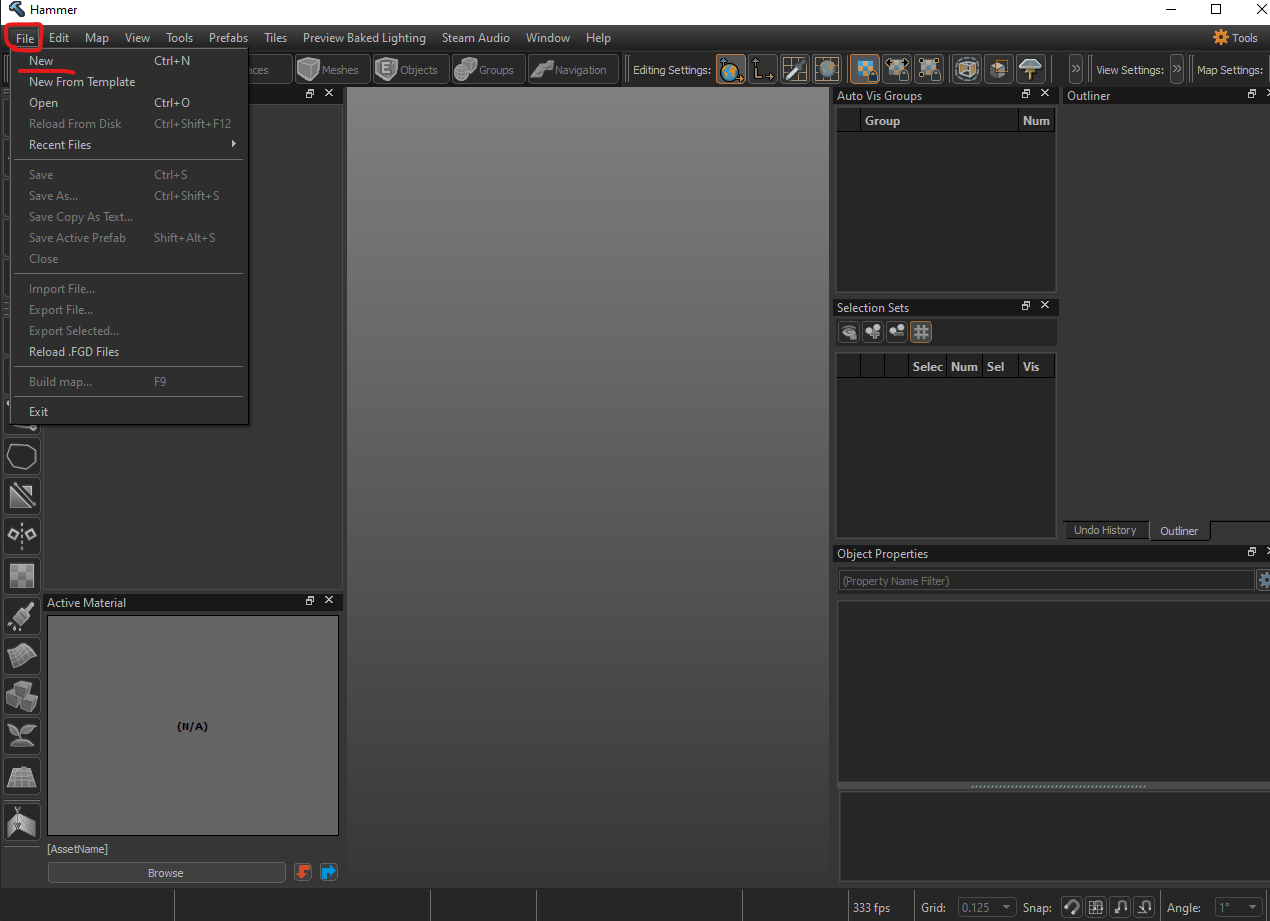Open the settings gear in Object Properties
This screenshot has height=921, width=1270.
pos(1264,580)
